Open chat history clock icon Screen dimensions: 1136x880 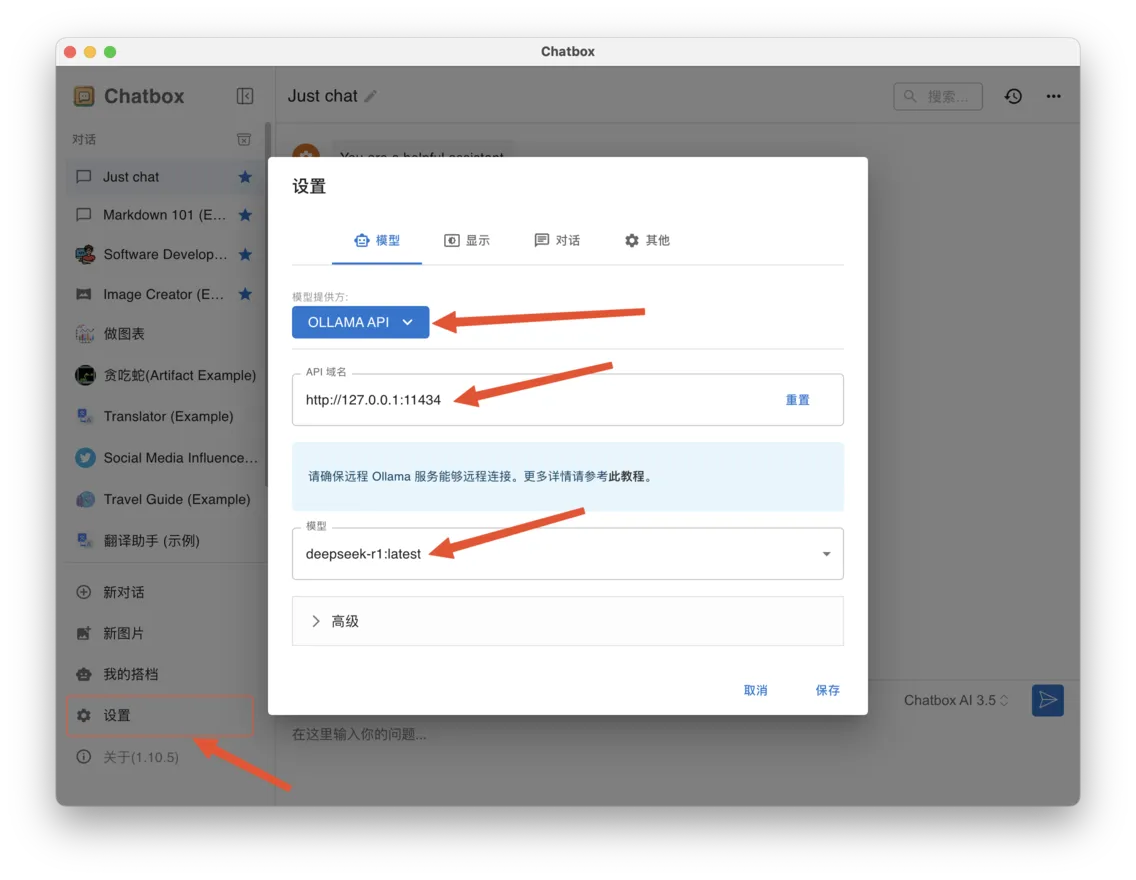pyautogui.click(x=1013, y=96)
